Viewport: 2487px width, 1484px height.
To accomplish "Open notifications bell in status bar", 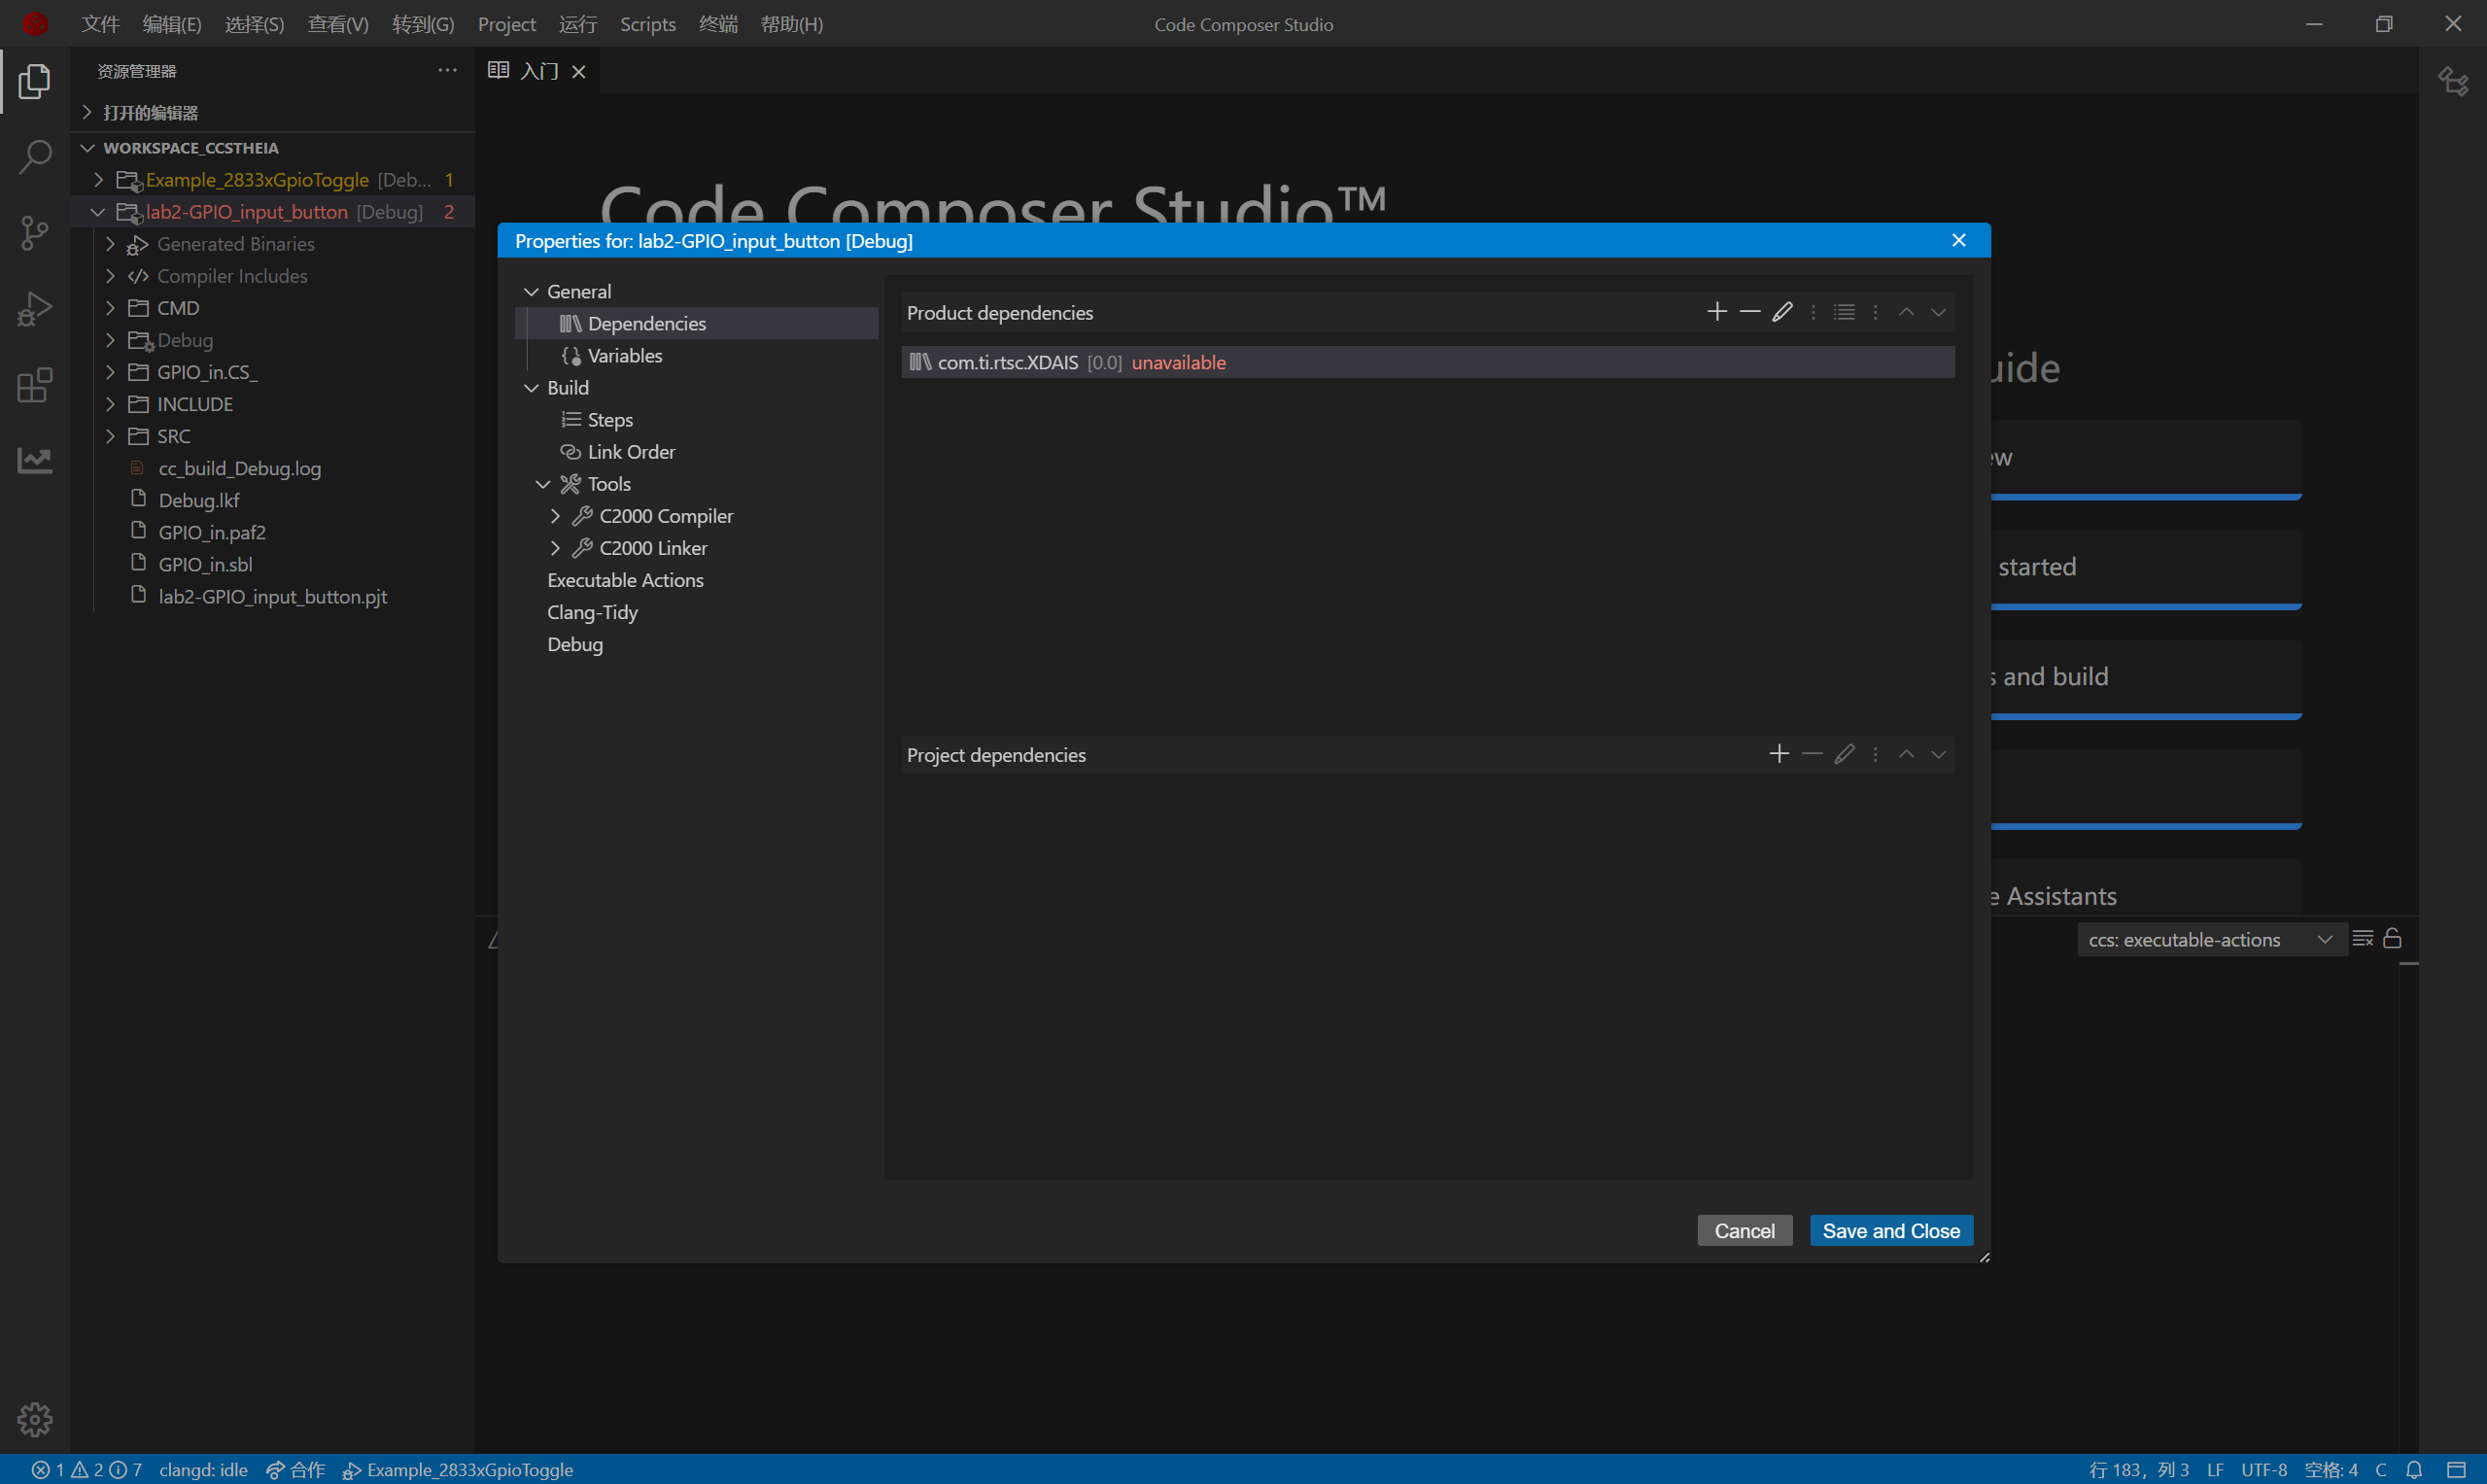I will [2413, 1469].
